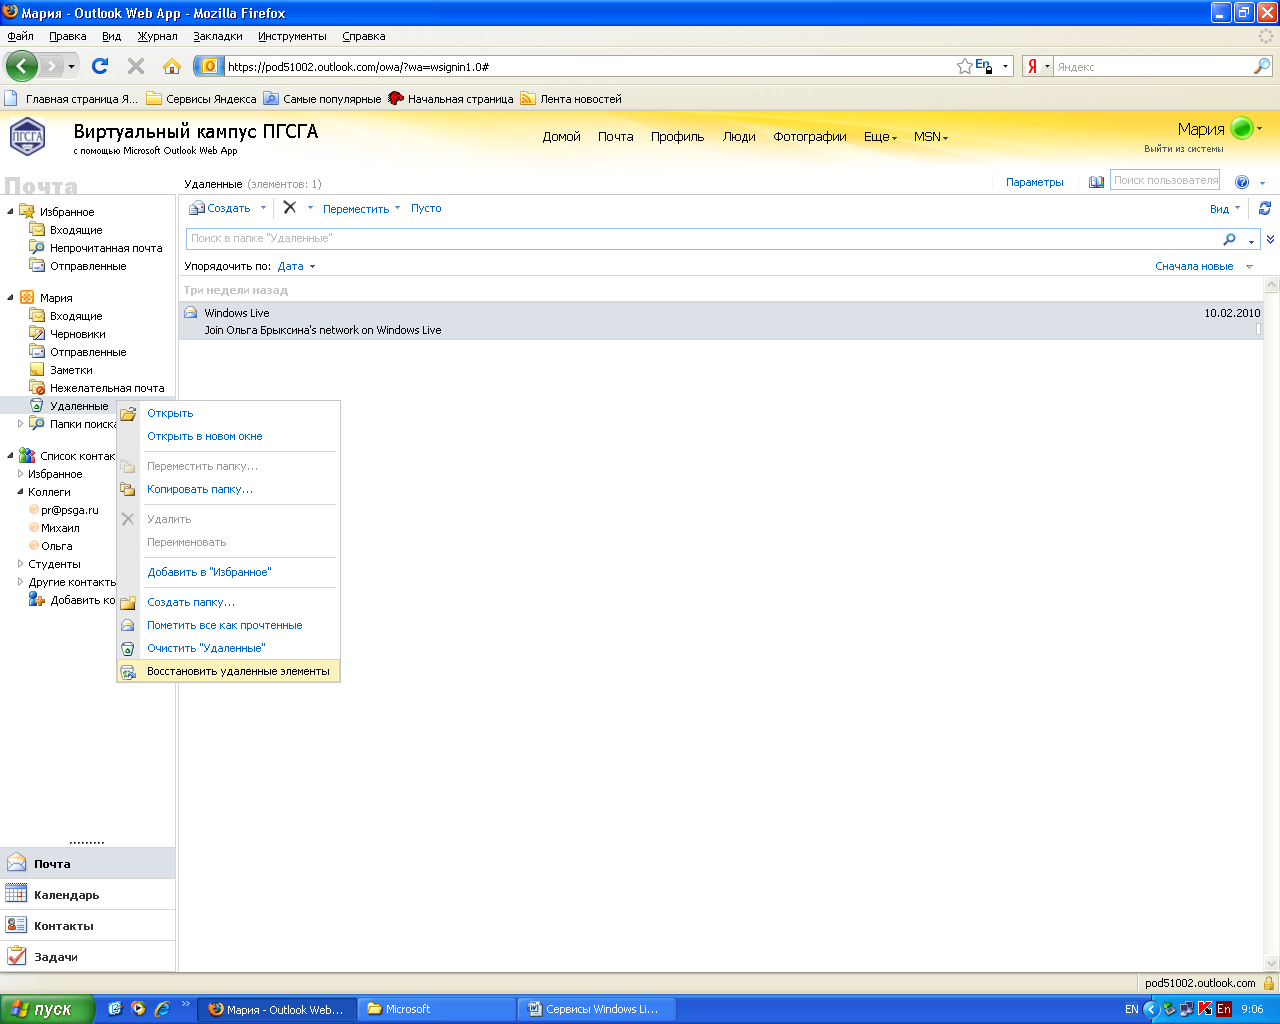1280x1024 pixels.
Task: Click Пусто to empty the folder
Action: pos(426,208)
